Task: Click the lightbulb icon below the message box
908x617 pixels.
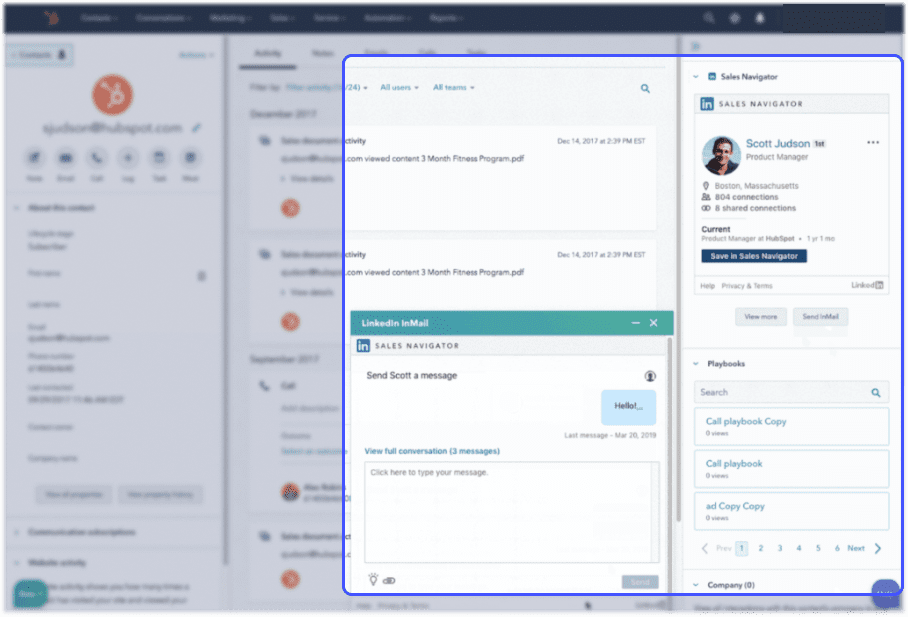Action: (x=373, y=579)
